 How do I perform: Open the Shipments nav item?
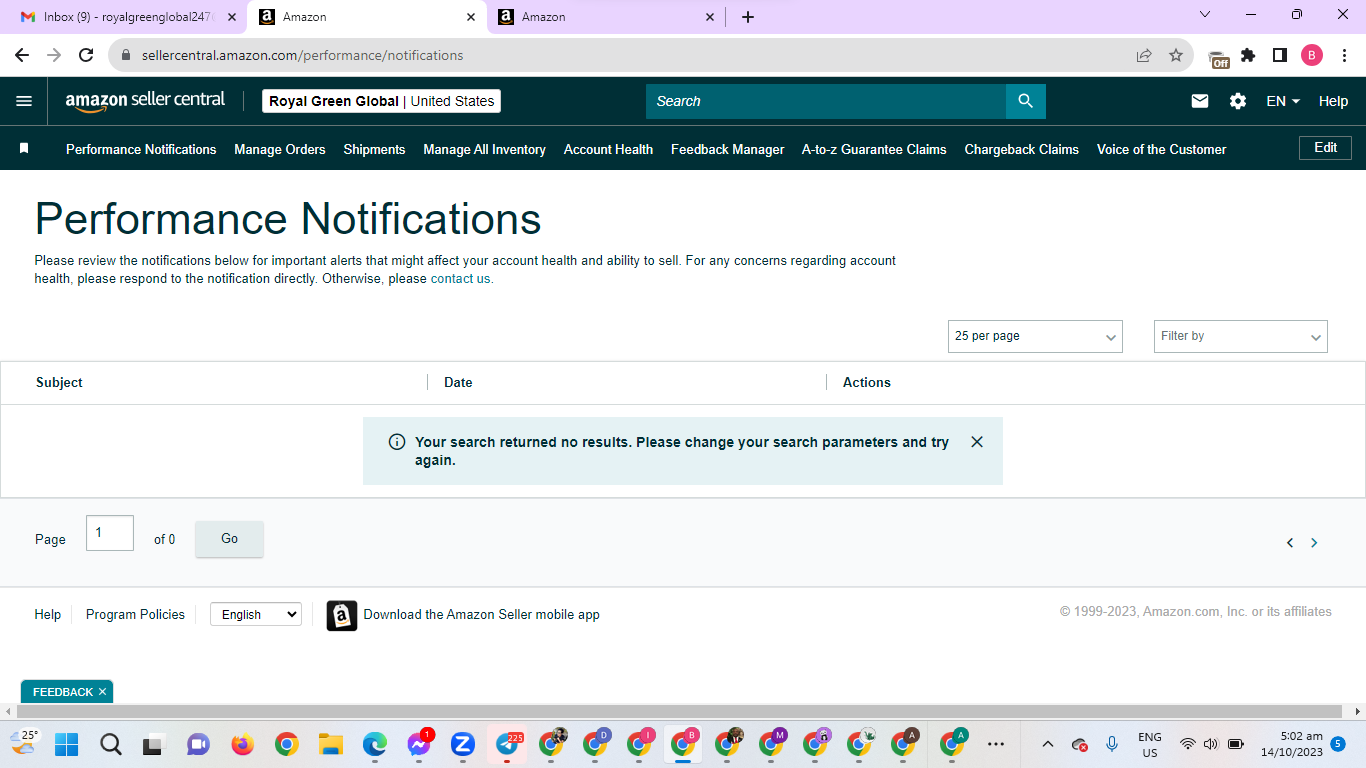374,149
